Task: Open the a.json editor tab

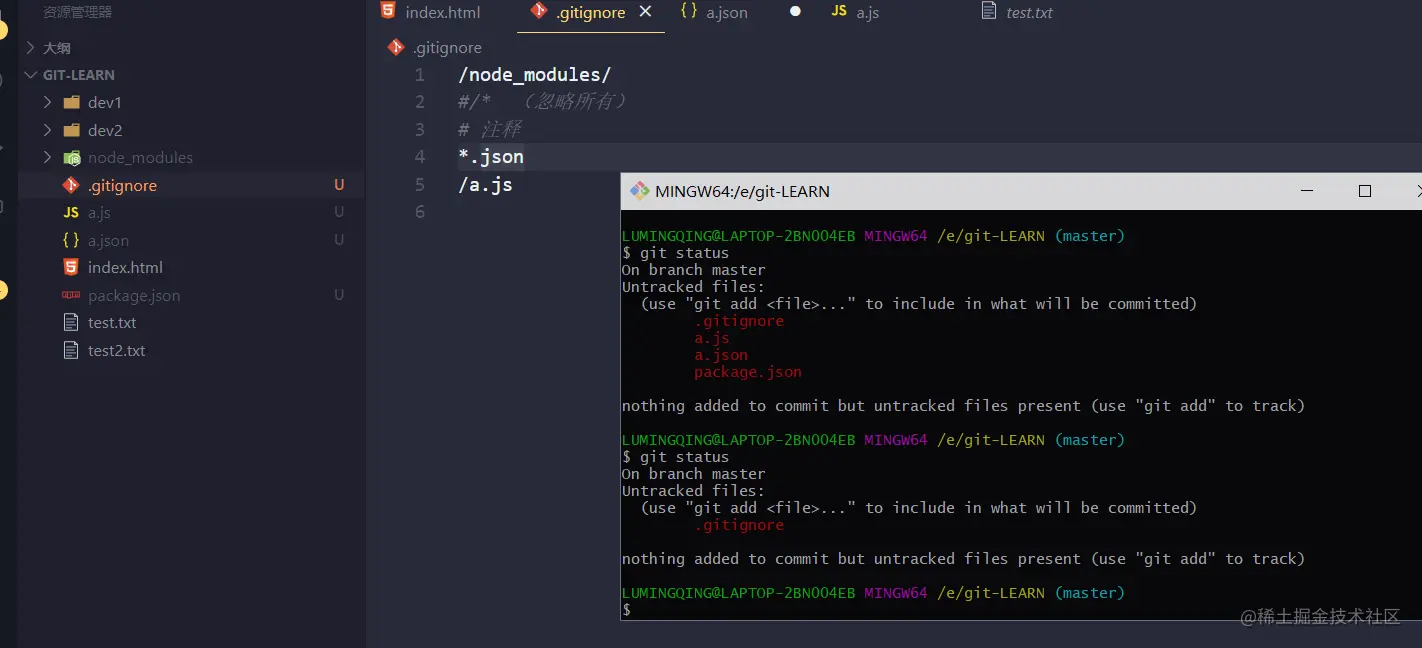Action: coord(727,13)
